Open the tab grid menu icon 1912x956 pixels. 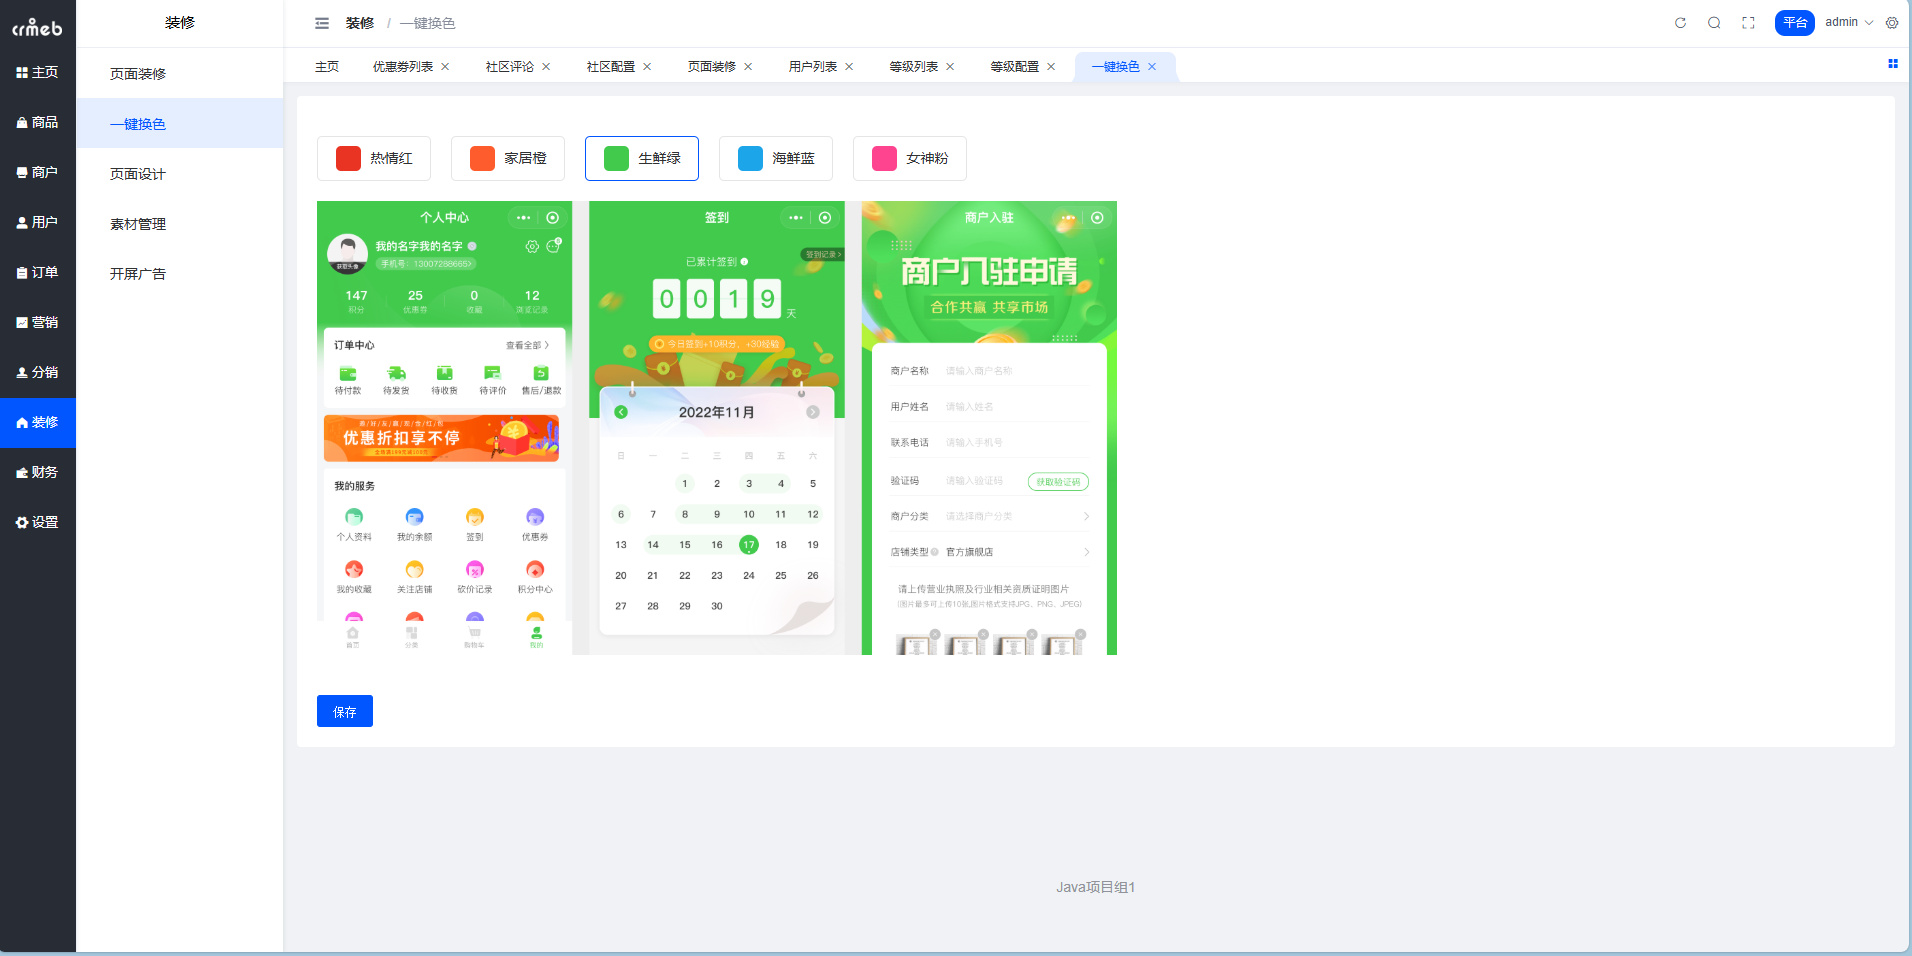1892,64
